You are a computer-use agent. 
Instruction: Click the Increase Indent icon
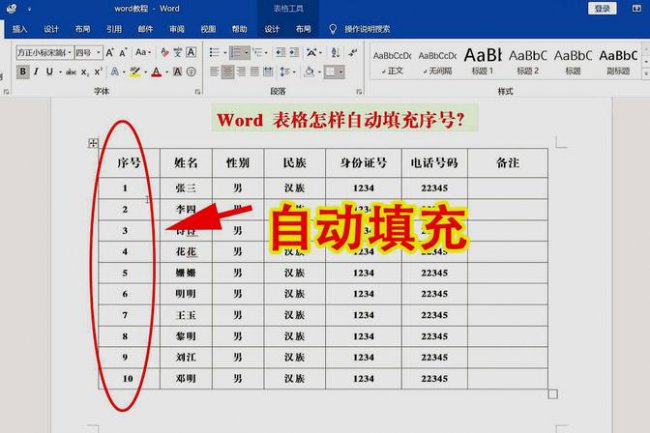click(294, 53)
